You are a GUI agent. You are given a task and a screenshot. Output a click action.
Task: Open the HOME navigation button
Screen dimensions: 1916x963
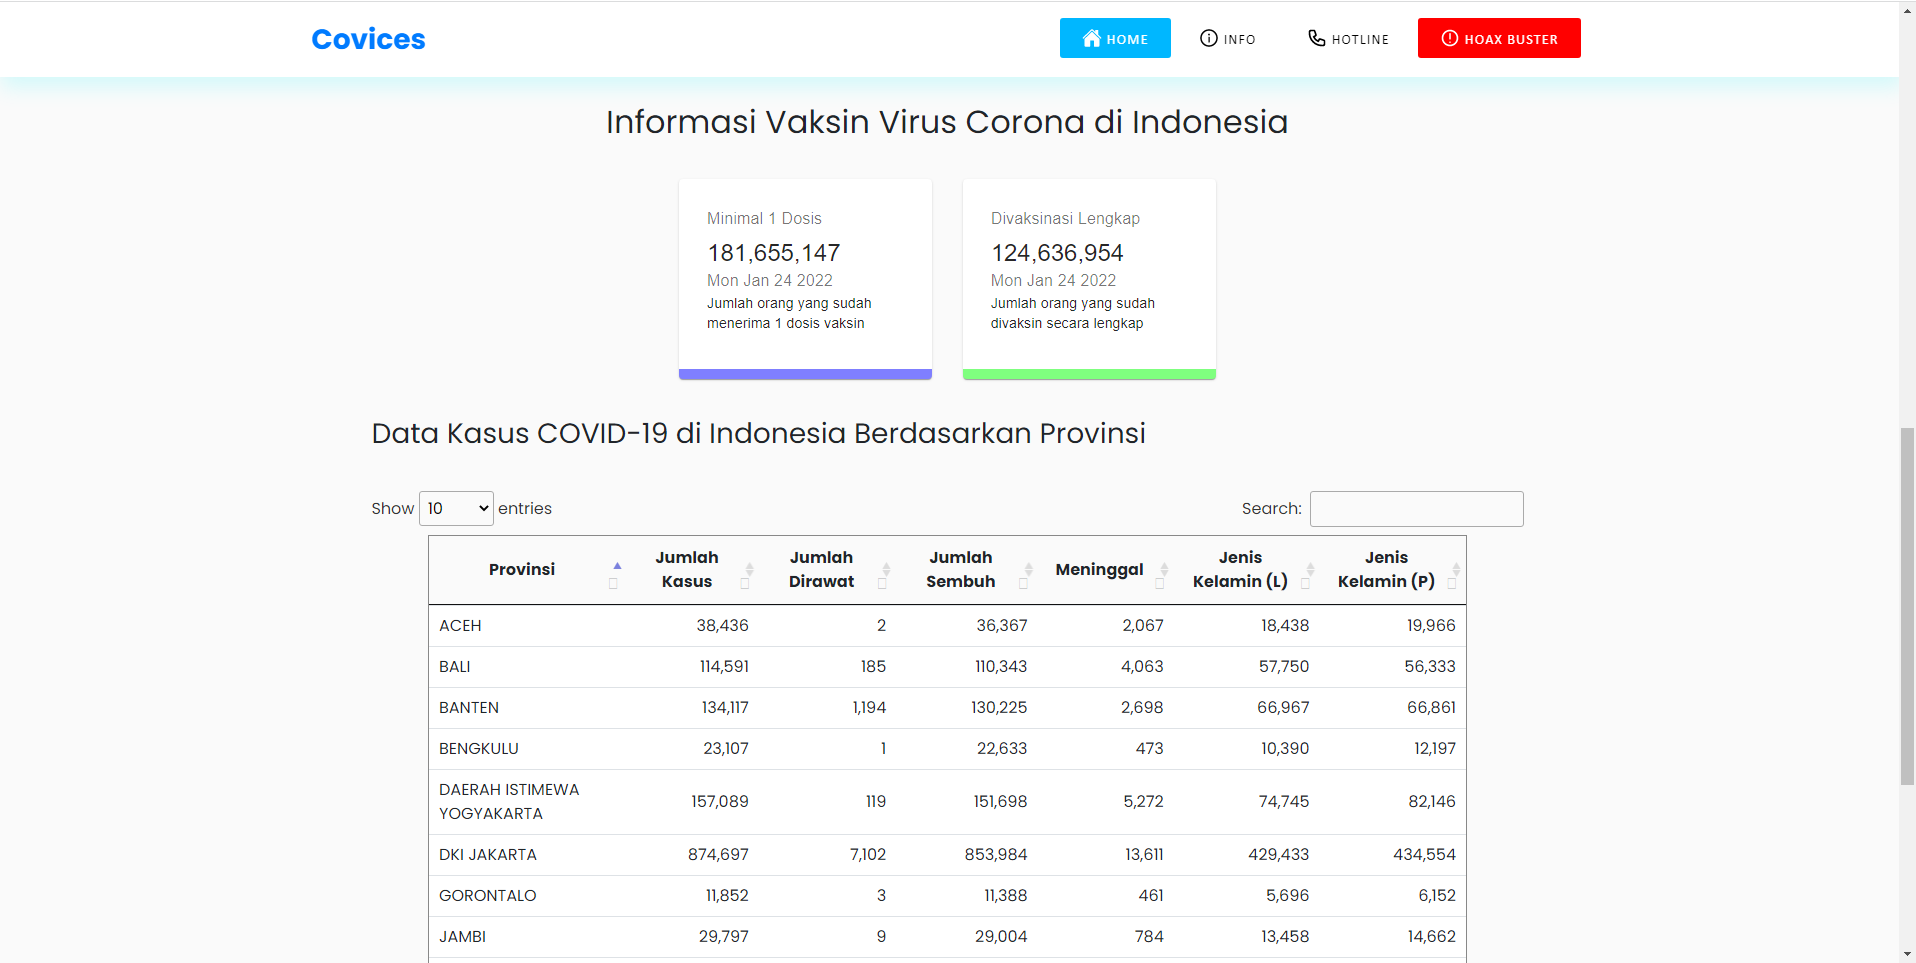pyautogui.click(x=1115, y=38)
